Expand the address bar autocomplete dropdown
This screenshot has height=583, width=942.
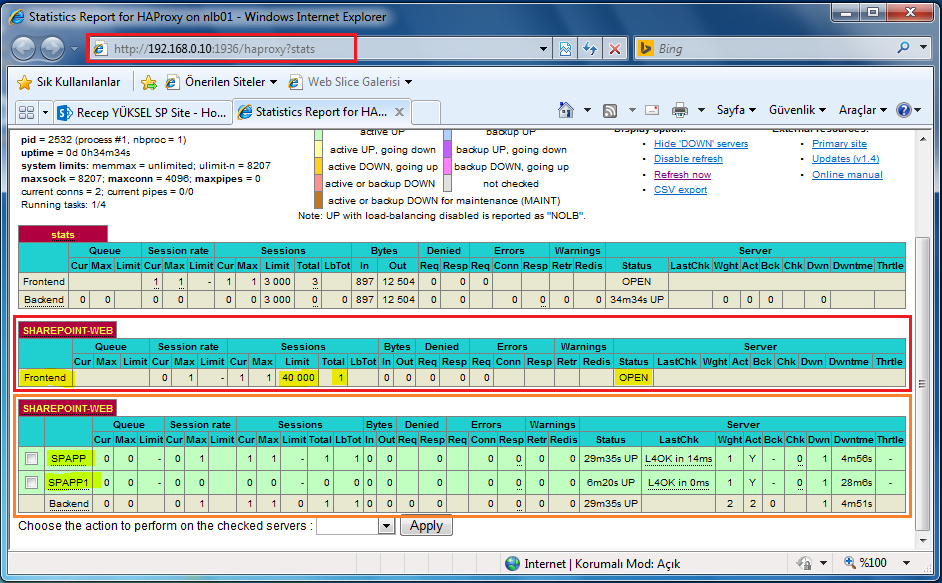[x=543, y=49]
